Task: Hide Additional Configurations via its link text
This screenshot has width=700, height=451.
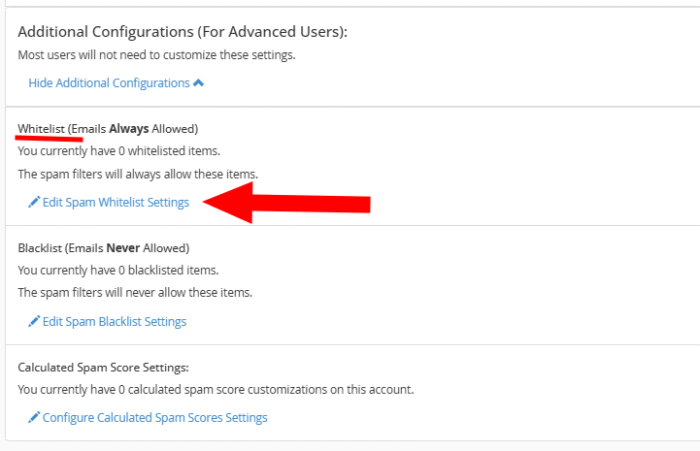Action: coord(109,83)
